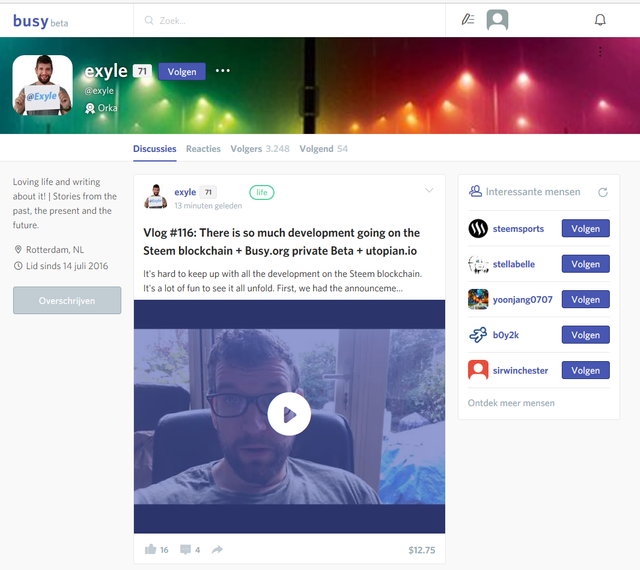Switch to the Reacties tab

click(203, 149)
